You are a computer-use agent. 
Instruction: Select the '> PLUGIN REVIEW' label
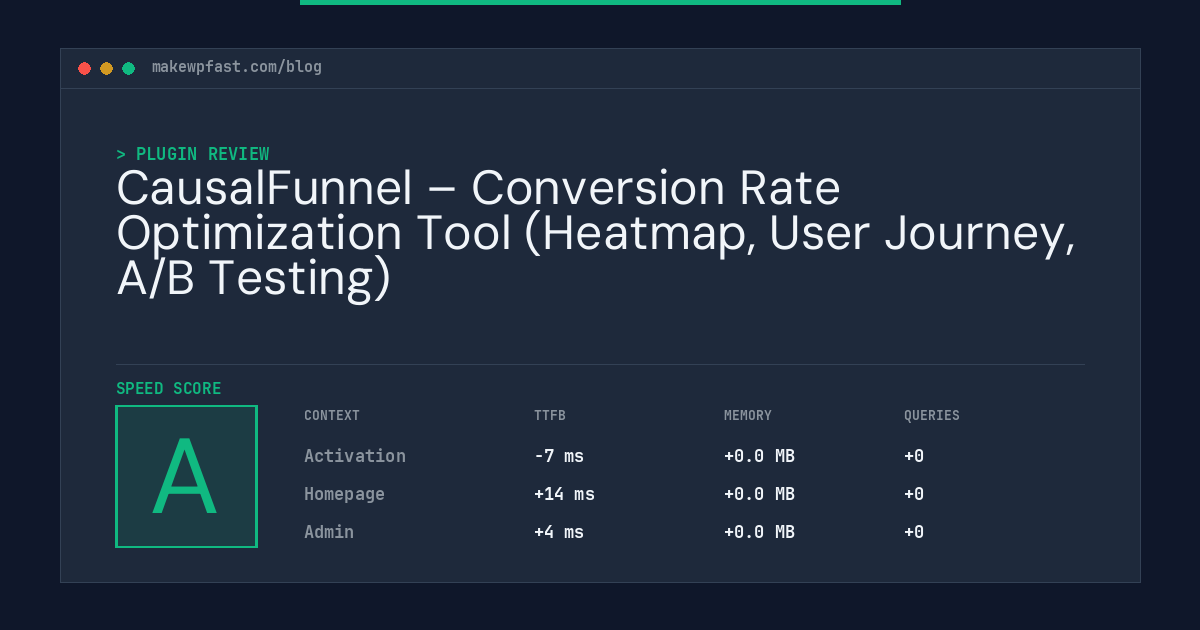[192, 154]
